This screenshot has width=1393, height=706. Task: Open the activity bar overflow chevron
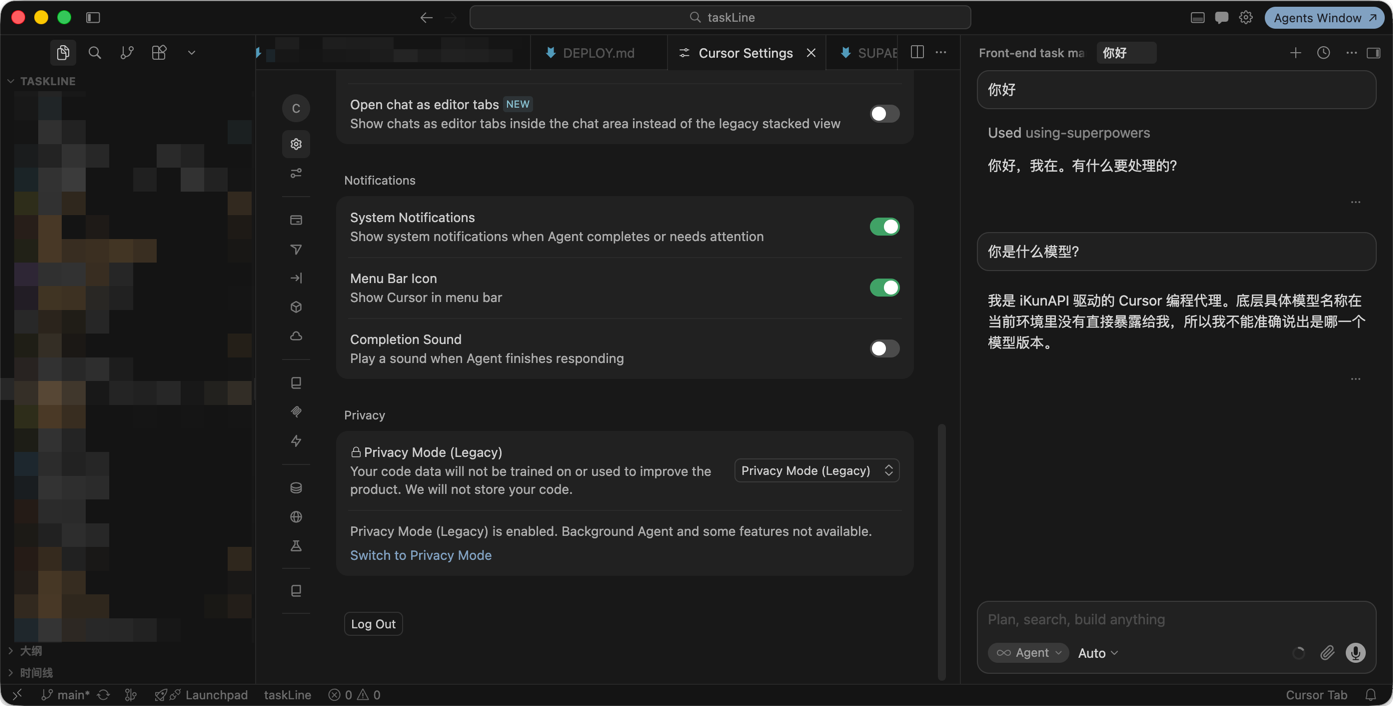[x=191, y=53]
